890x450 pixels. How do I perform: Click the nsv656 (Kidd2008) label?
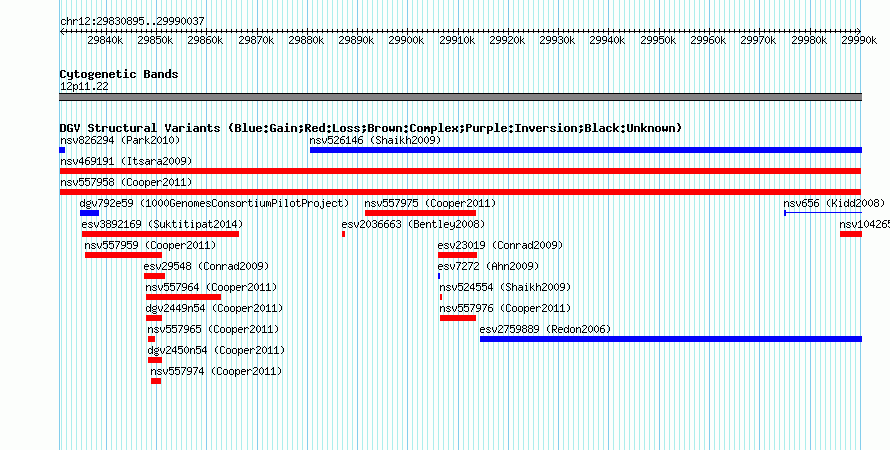coord(834,203)
